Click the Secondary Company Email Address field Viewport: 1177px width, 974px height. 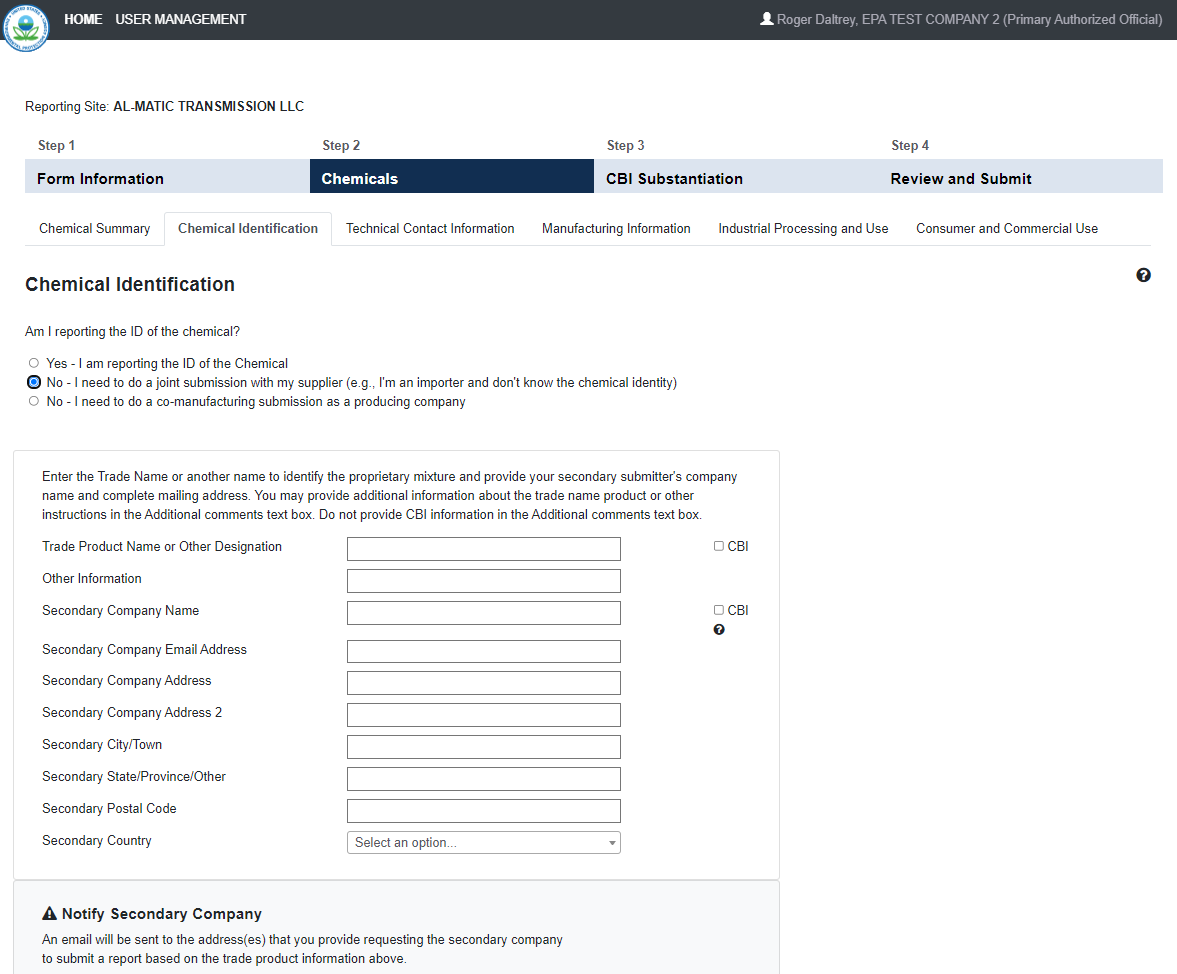(483, 651)
